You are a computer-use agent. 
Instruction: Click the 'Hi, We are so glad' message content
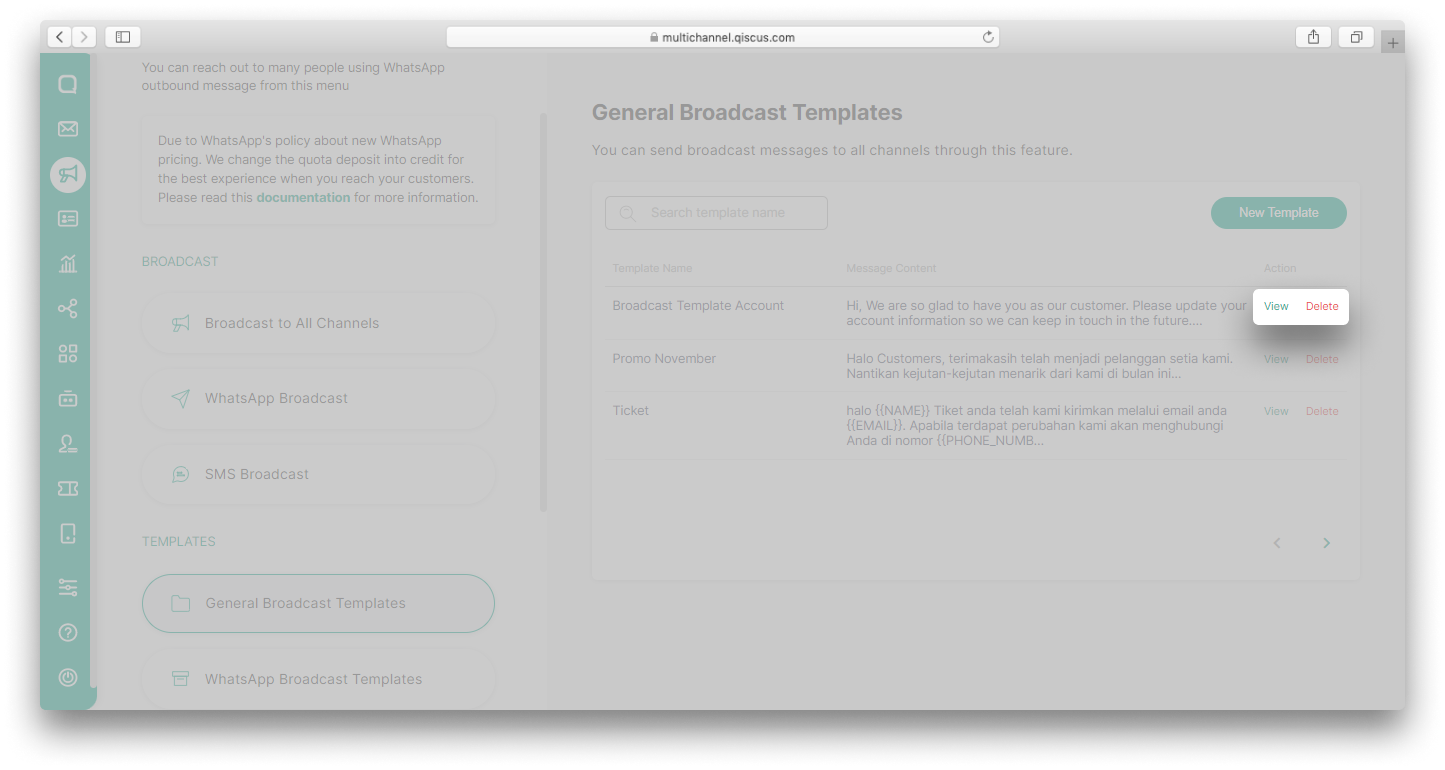coord(1046,313)
